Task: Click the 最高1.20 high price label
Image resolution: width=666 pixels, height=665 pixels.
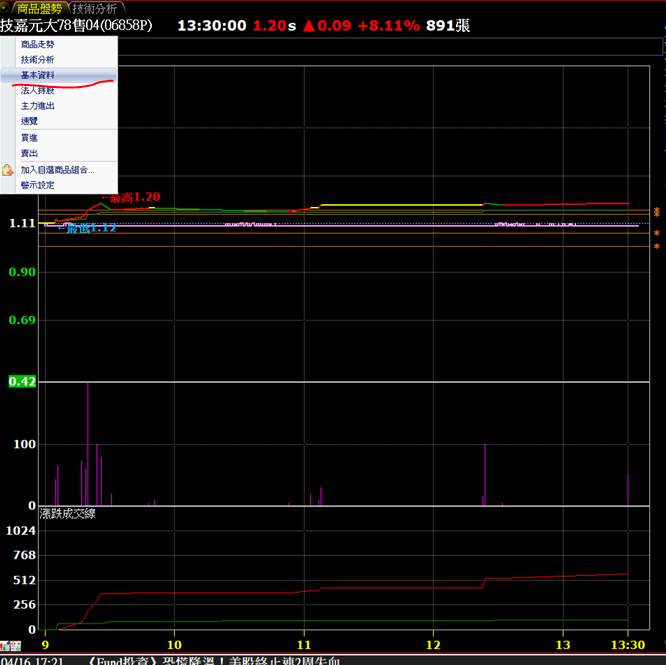Action: [131, 197]
